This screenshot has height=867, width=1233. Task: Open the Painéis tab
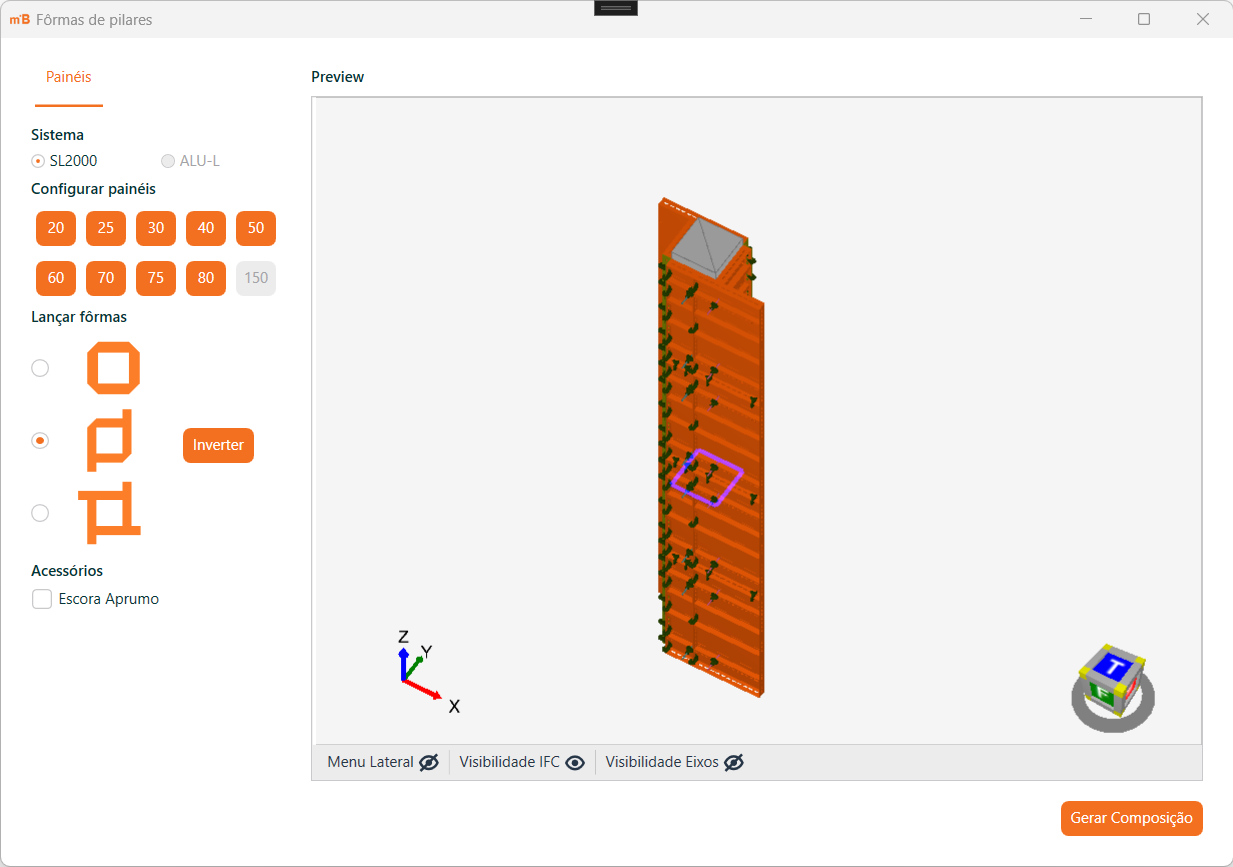coord(69,77)
